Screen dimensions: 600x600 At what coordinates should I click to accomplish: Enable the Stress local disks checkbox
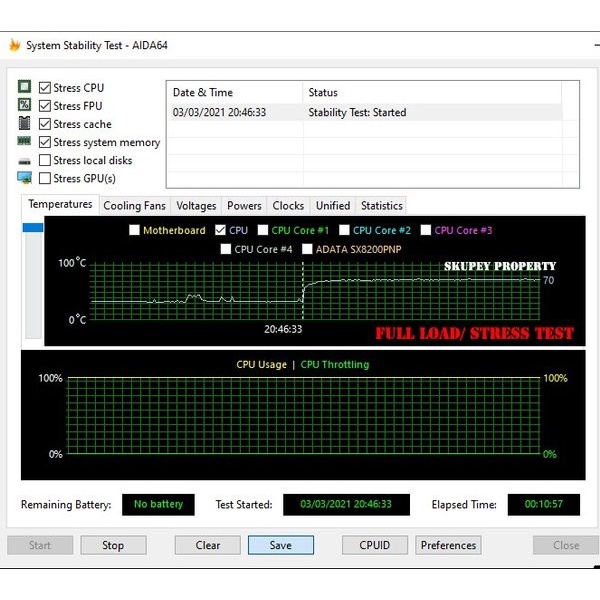point(45,160)
